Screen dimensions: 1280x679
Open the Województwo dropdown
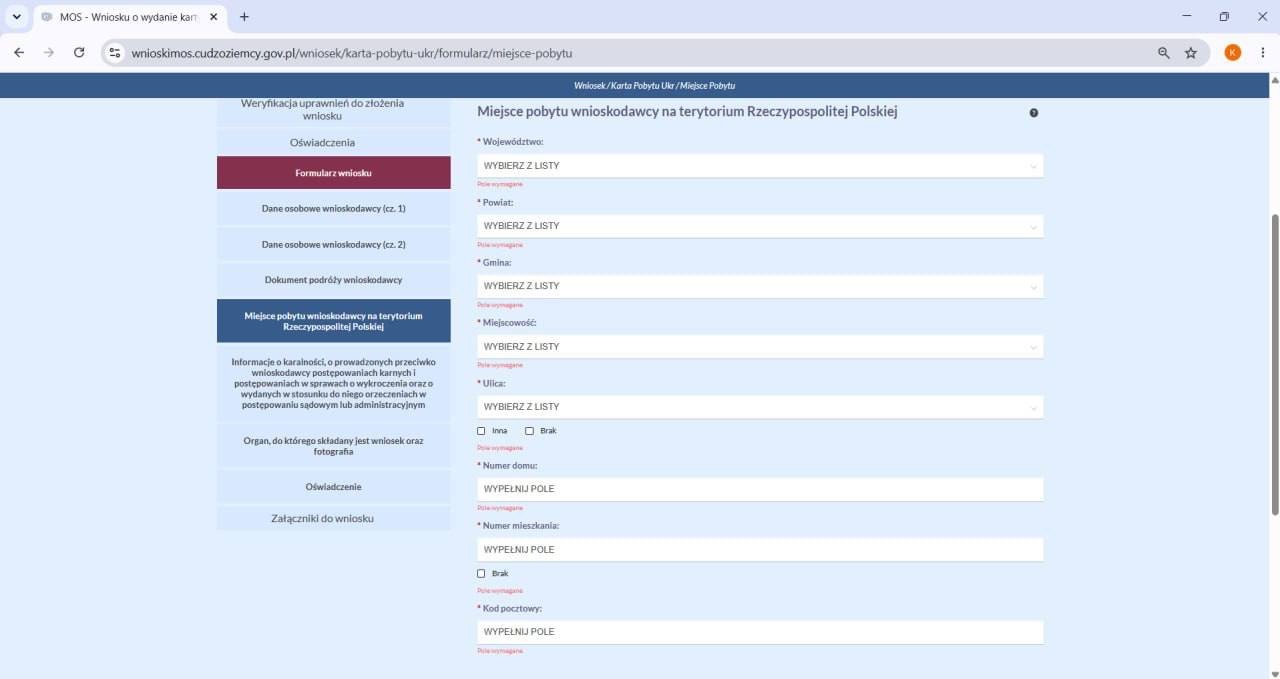pos(760,165)
